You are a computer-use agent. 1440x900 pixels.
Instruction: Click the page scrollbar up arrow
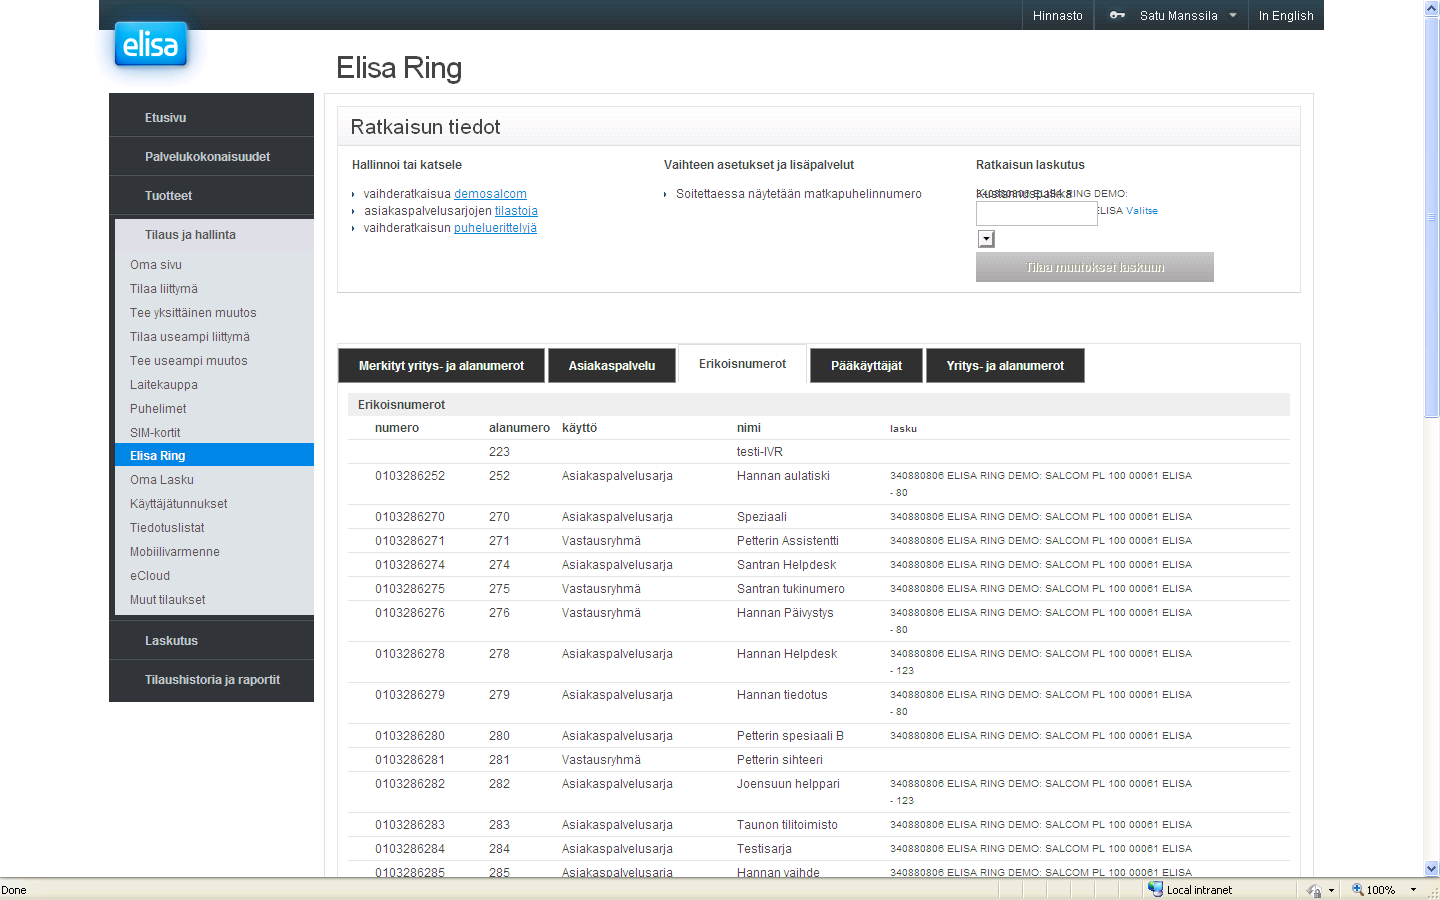[1431, 8]
